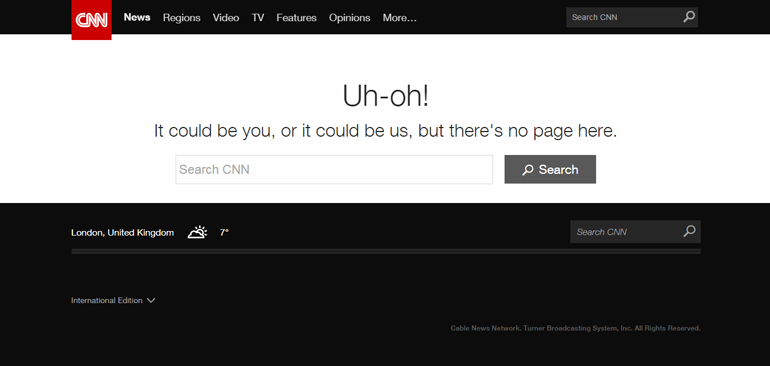Open the TV menu item
The height and width of the screenshot is (366, 770).
[258, 18]
